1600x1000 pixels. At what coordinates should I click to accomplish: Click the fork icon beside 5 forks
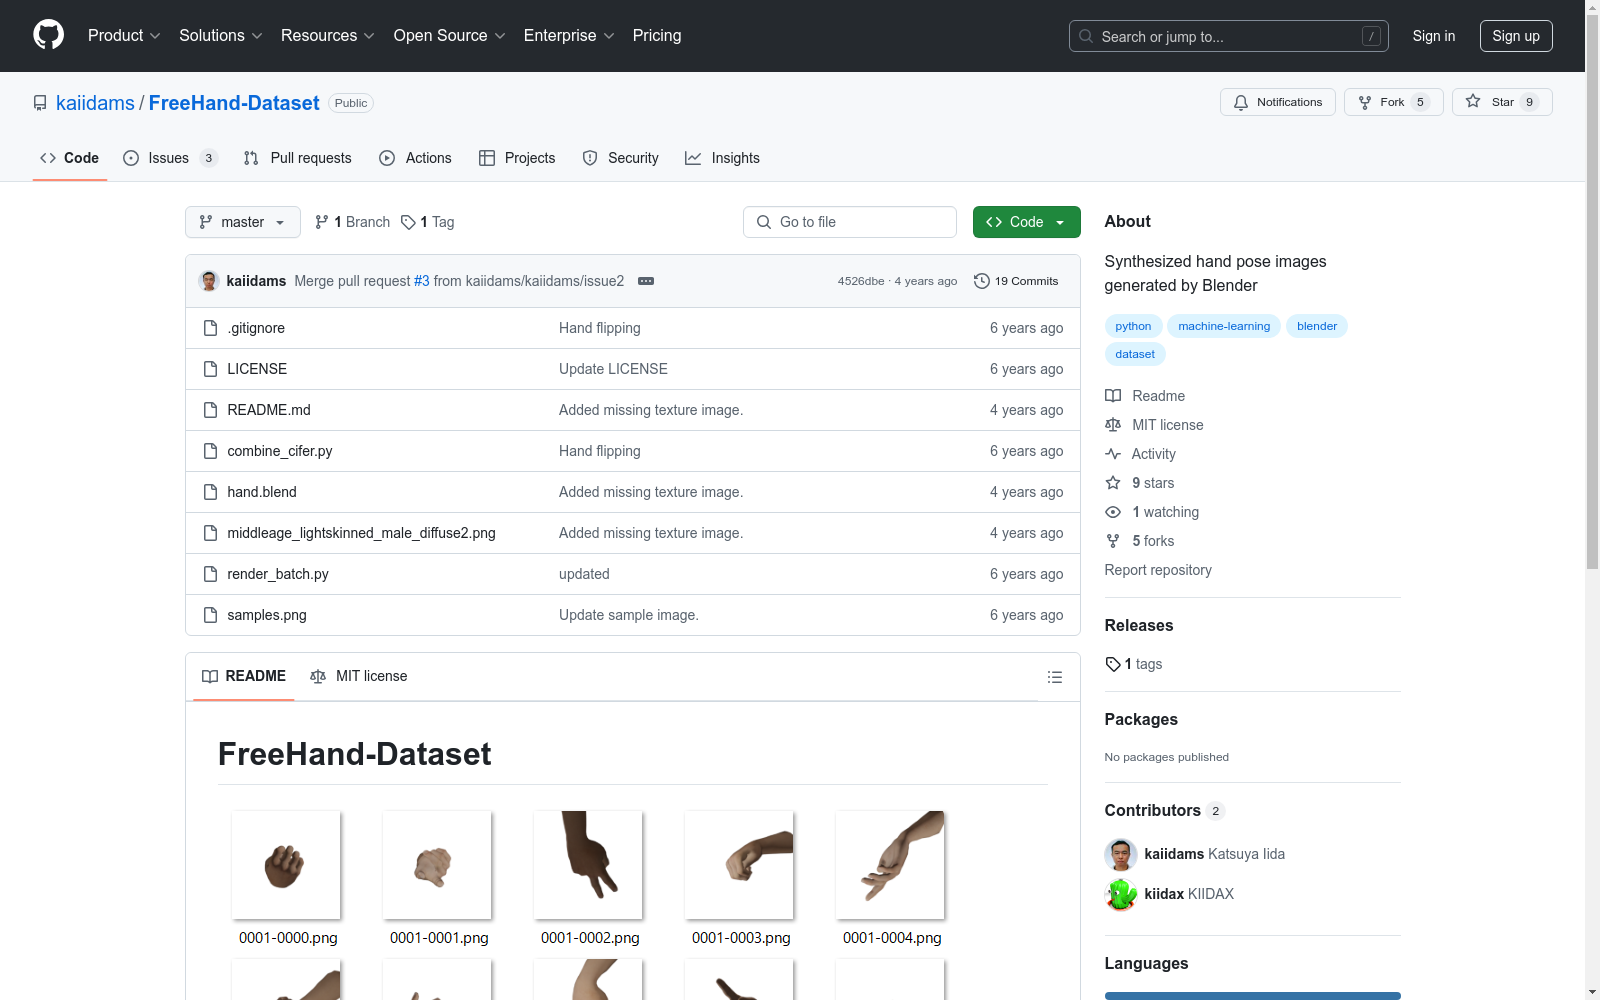1113,541
